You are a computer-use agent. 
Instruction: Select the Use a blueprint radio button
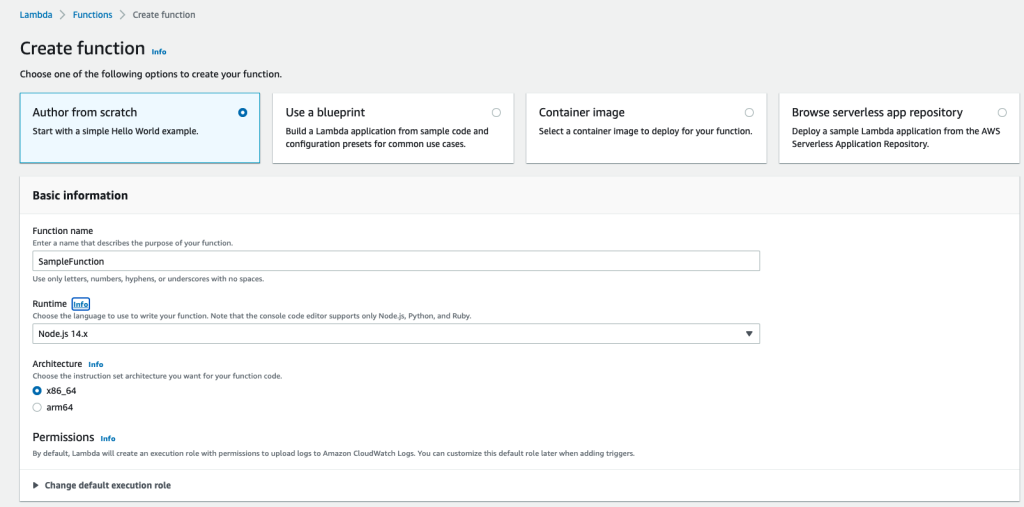click(496, 113)
